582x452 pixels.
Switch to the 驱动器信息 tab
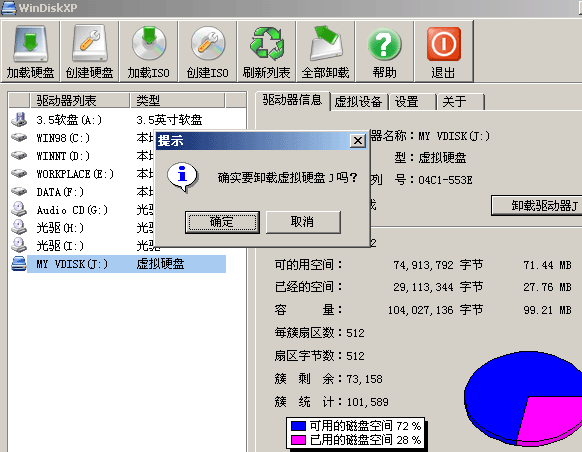pos(292,100)
